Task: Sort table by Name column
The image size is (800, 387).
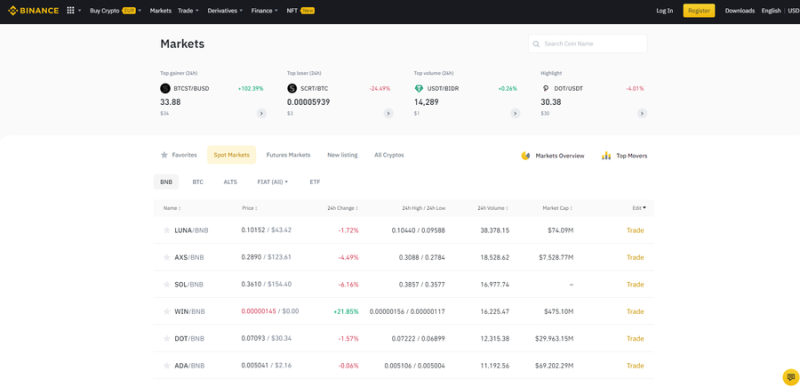Action: (172, 208)
